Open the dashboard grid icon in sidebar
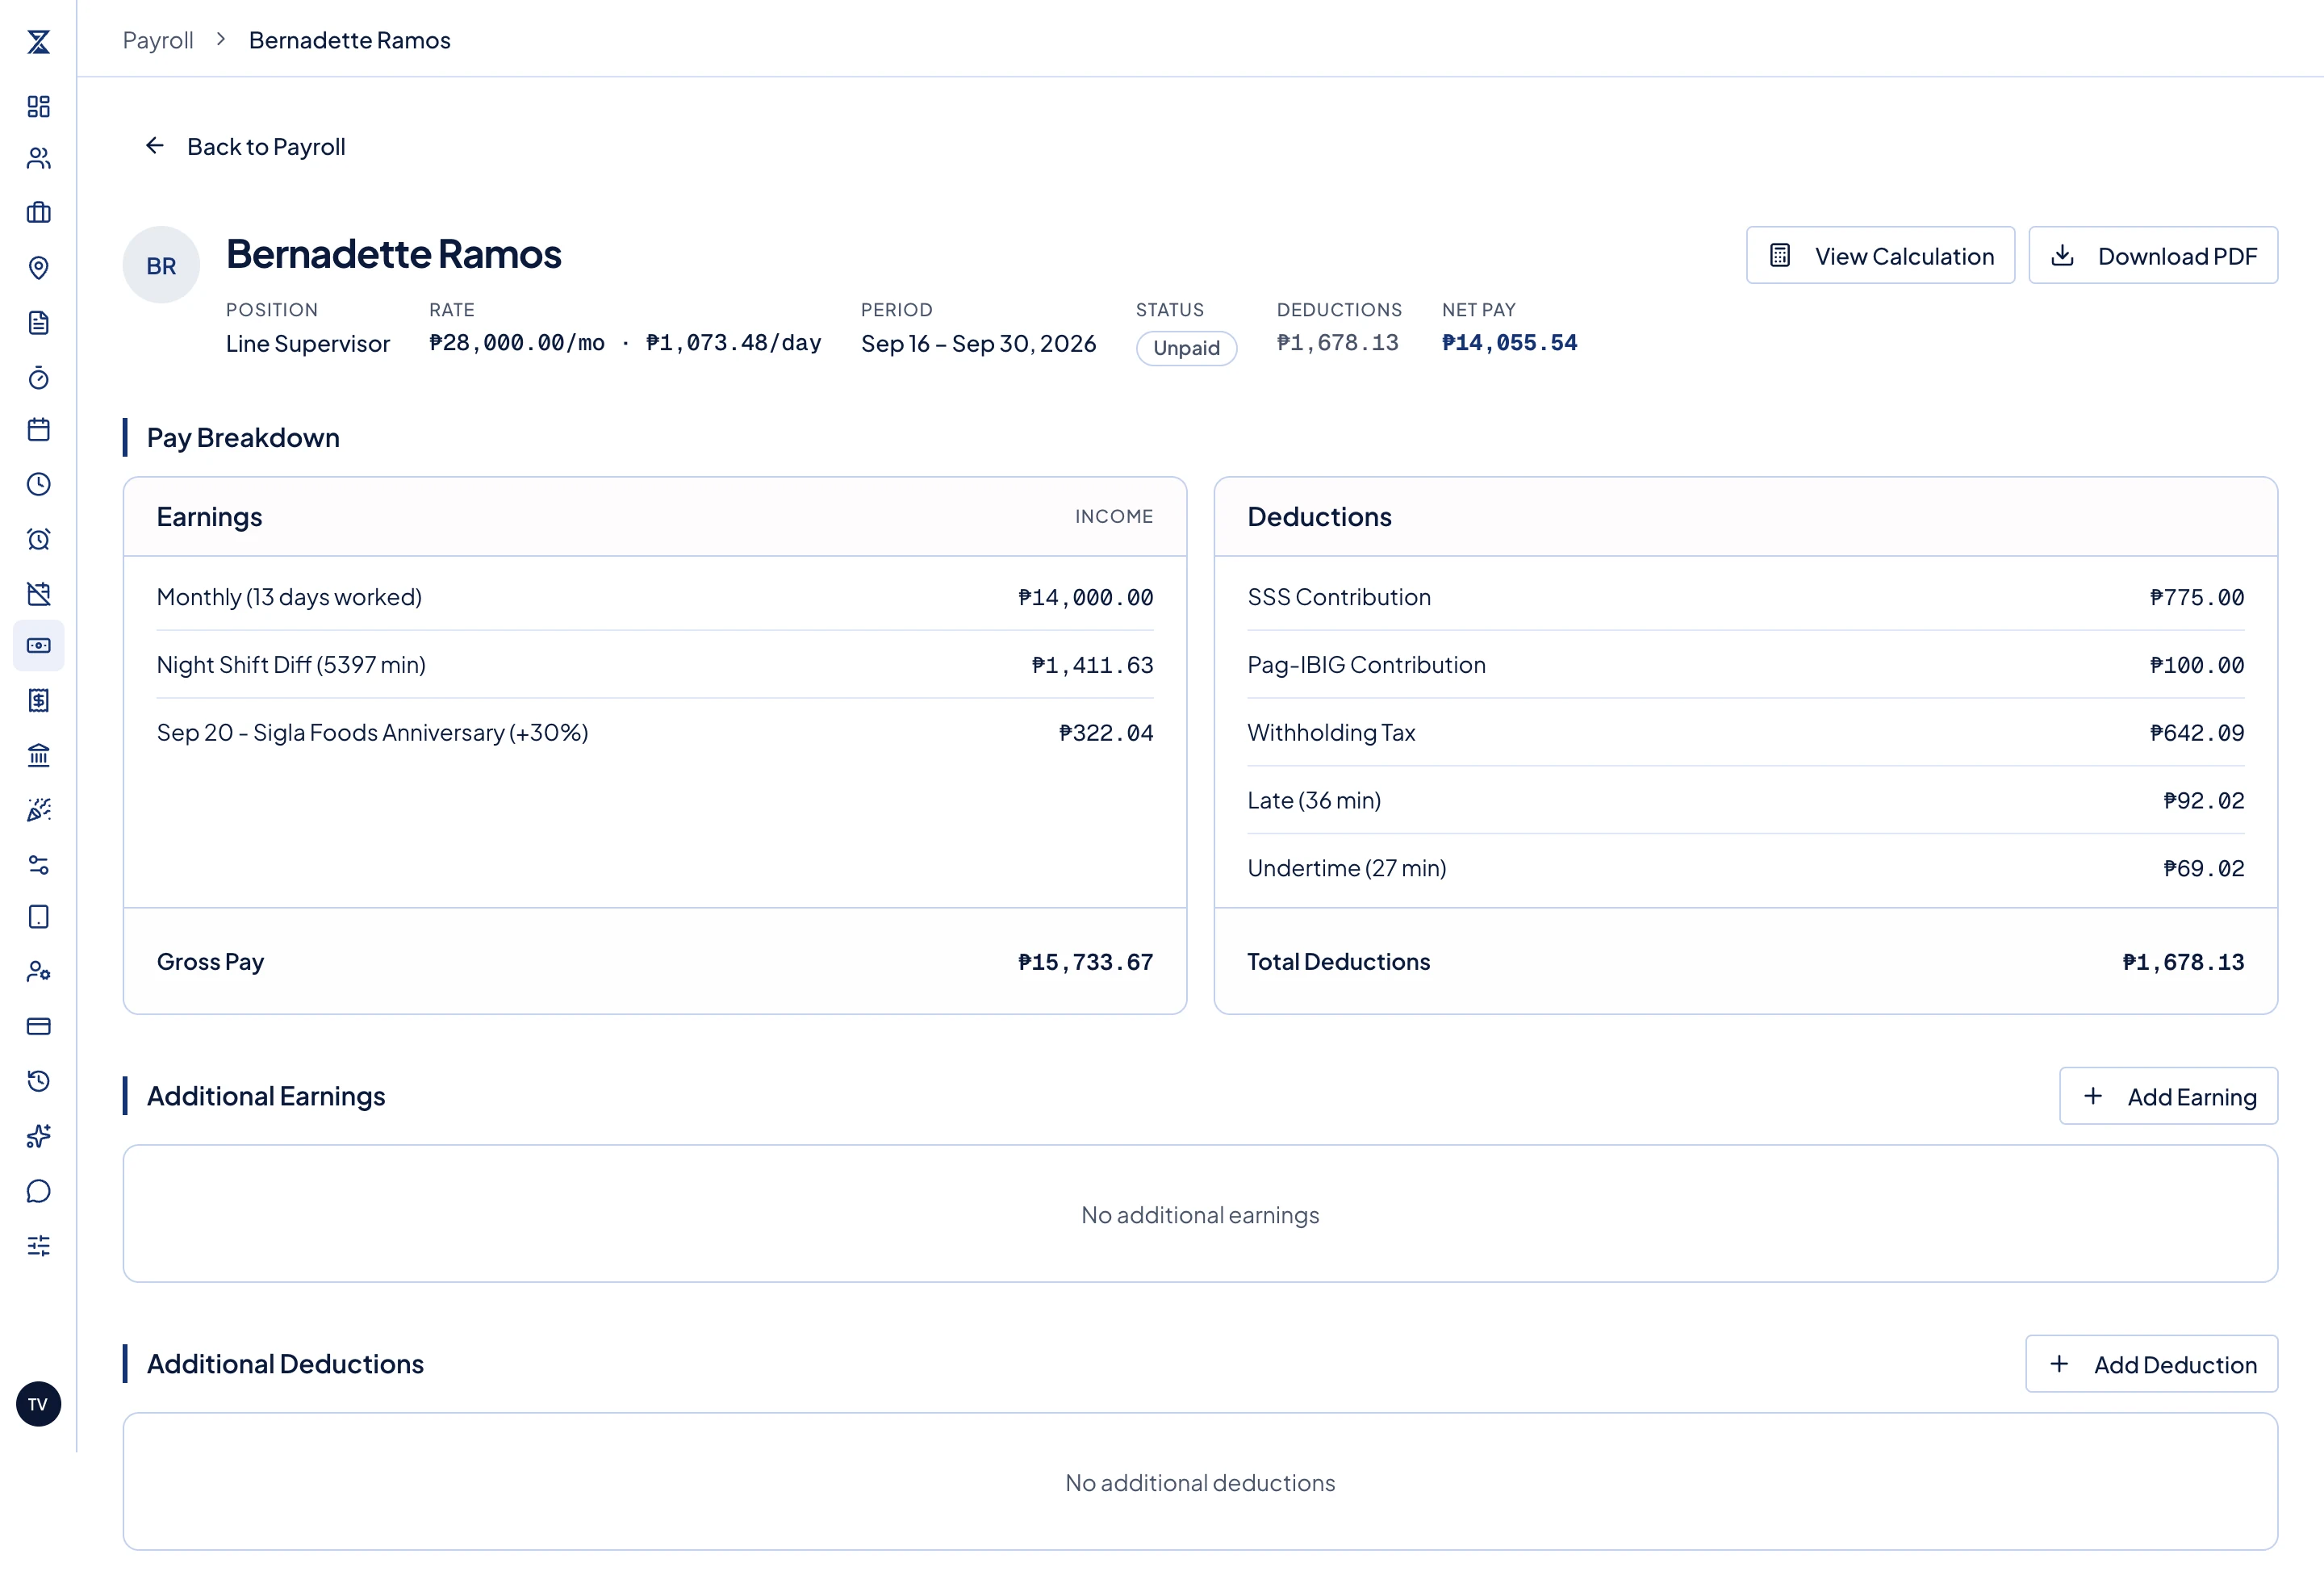Viewport: 2324px width, 1596px height. (38, 106)
